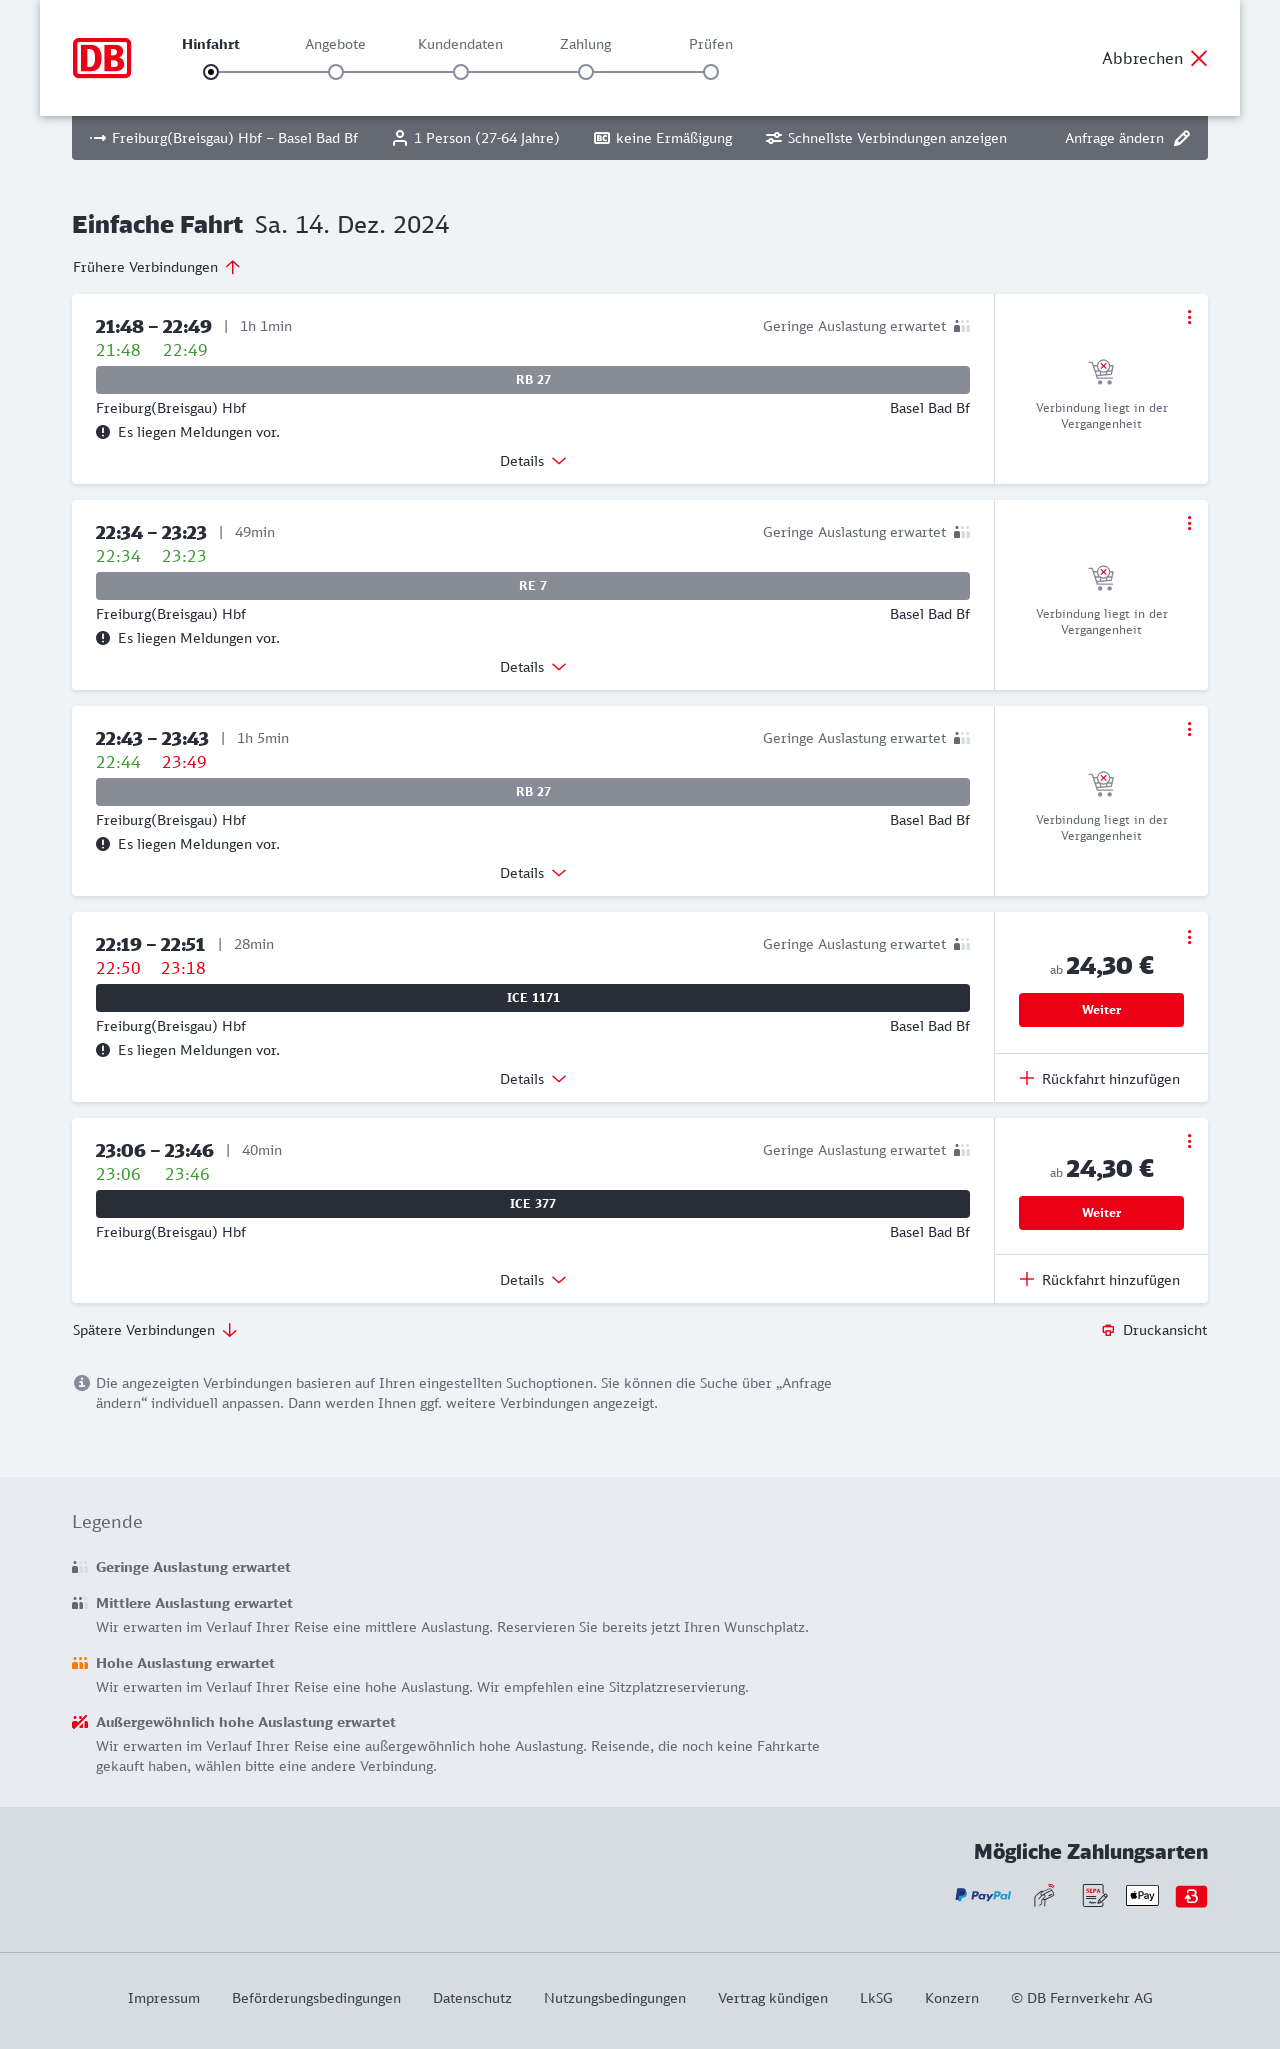This screenshot has height=2049, width=1280.
Task: Click the Abbrechen close icon
Action: [1199, 58]
